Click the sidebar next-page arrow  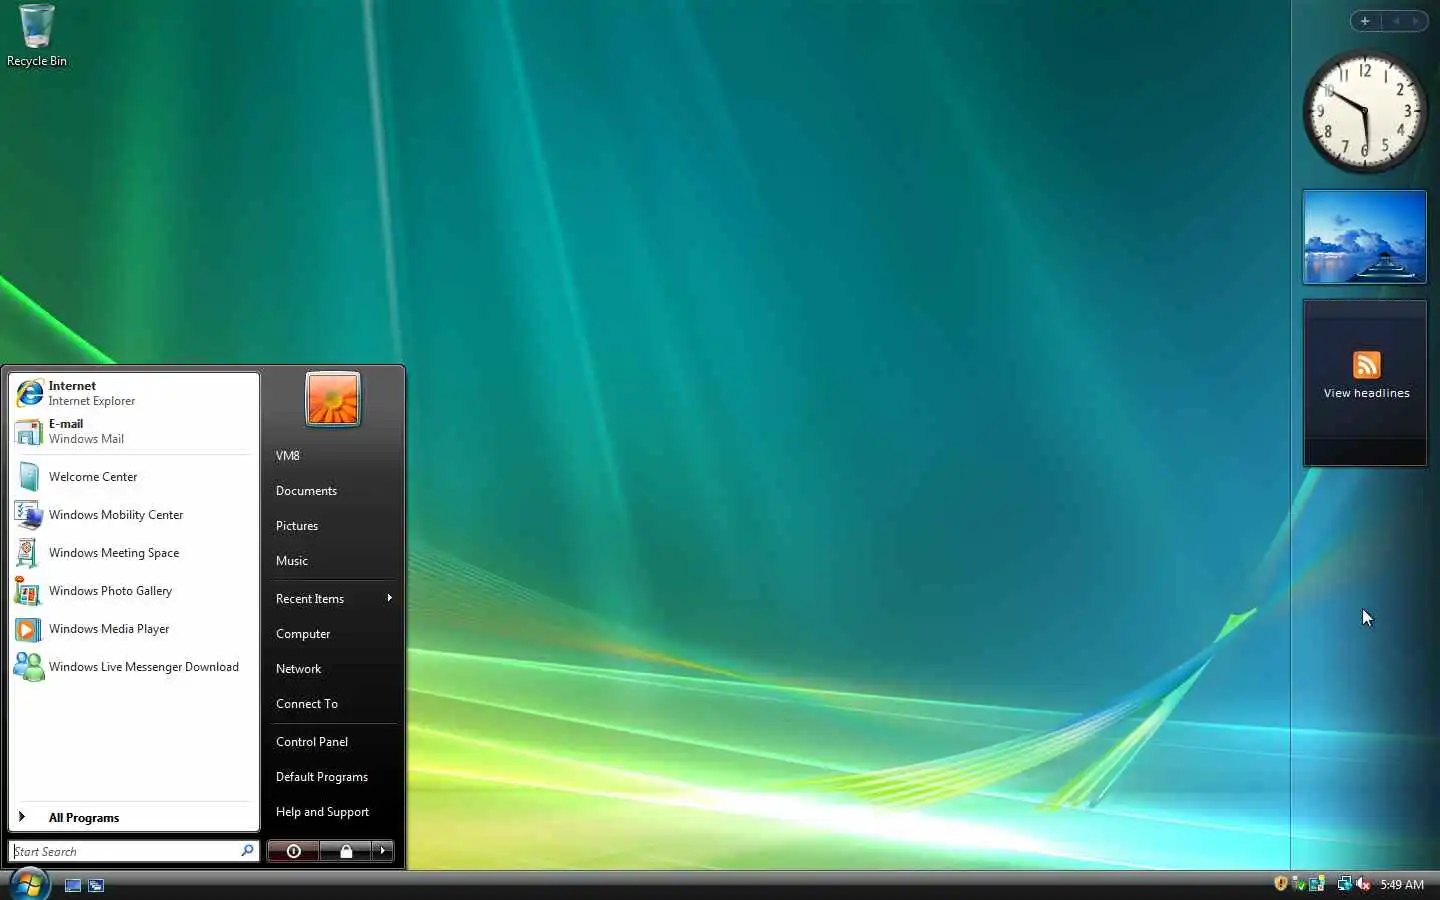(x=1415, y=21)
